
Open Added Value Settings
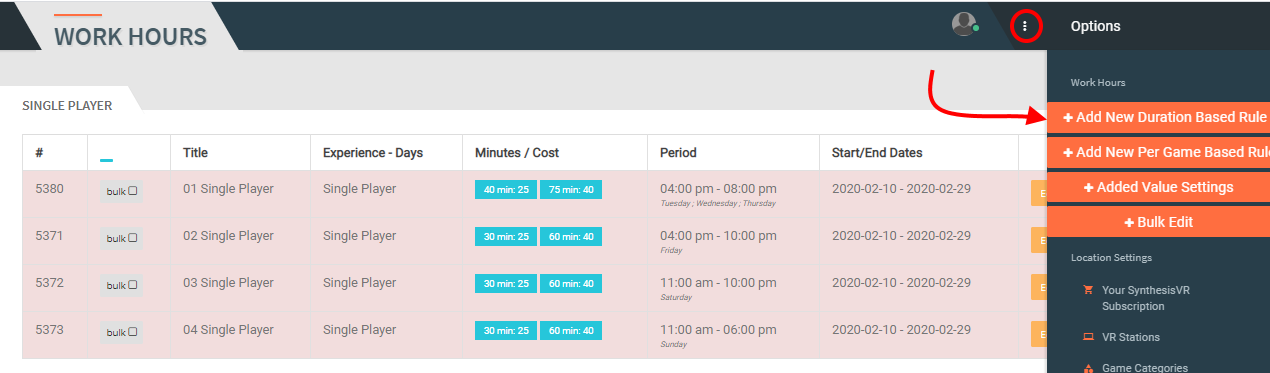[1158, 187]
